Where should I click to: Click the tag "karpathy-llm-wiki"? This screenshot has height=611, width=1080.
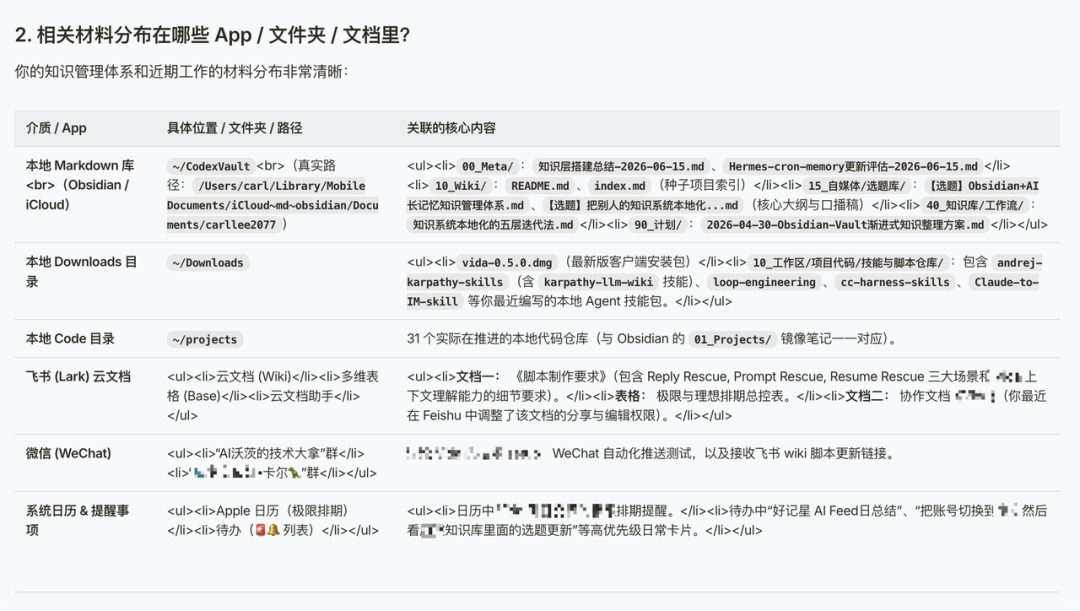pos(598,282)
